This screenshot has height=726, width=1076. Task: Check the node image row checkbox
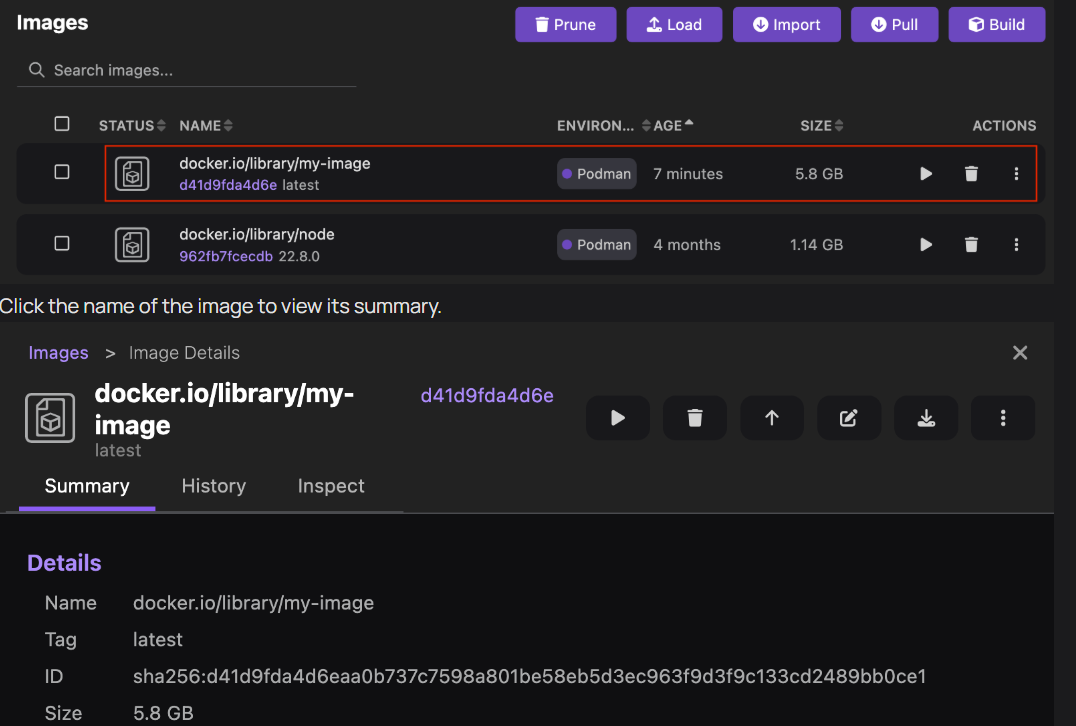(62, 243)
